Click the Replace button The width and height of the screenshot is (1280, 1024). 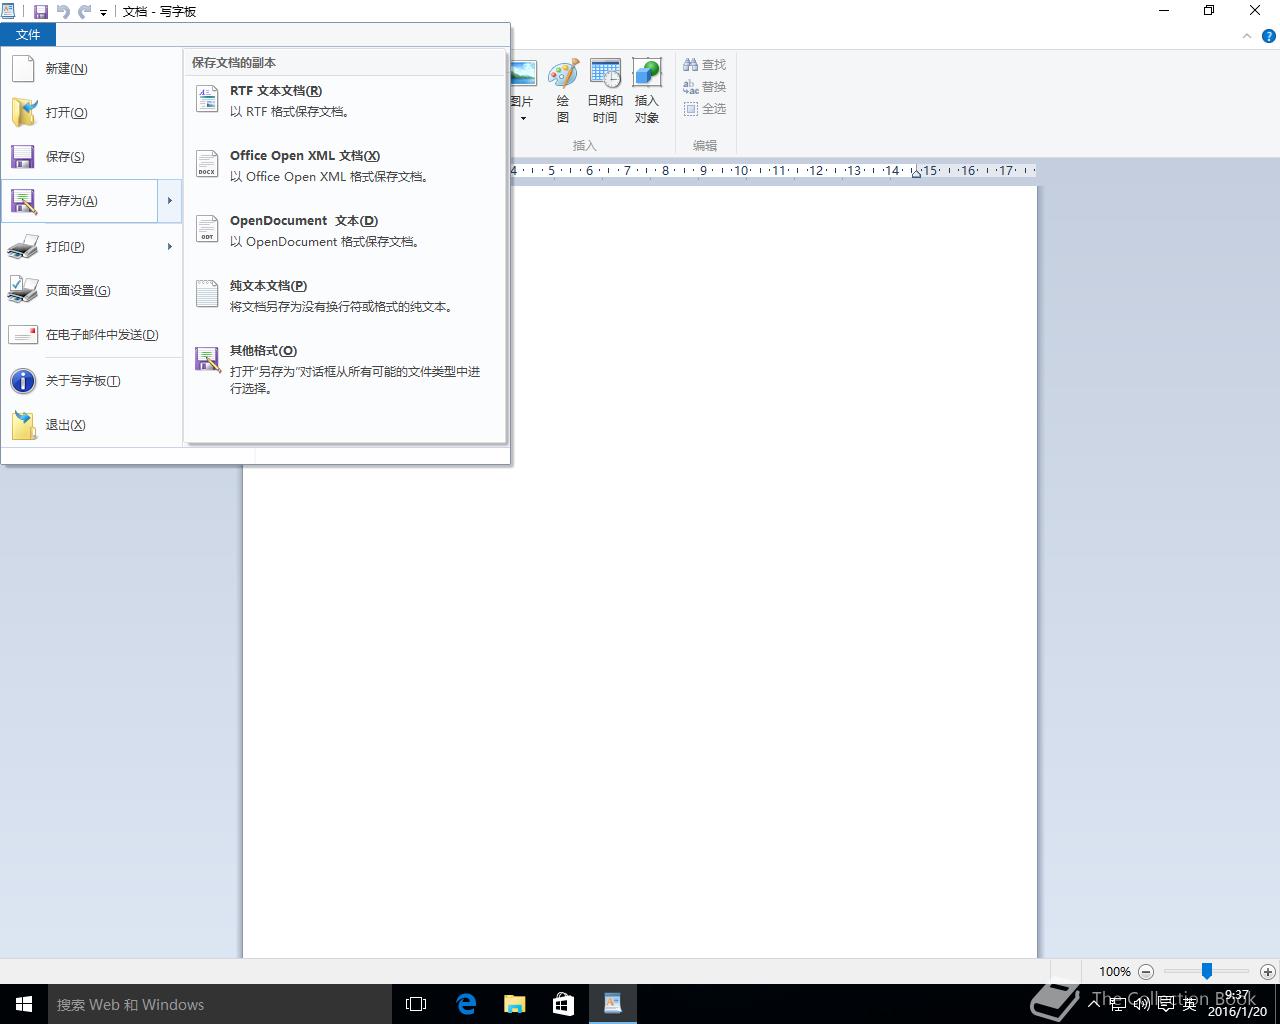pyautogui.click(x=705, y=87)
